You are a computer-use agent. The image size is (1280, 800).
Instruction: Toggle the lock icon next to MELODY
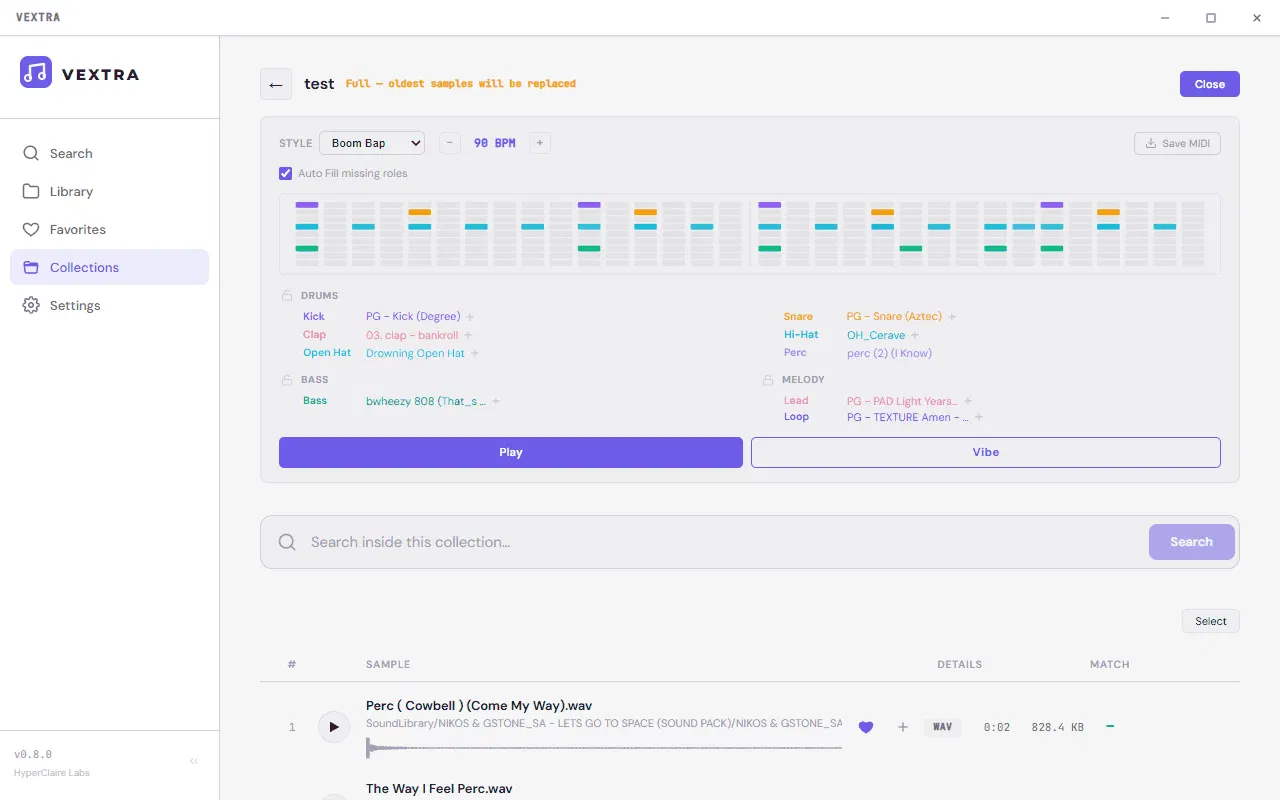click(768, 380)
